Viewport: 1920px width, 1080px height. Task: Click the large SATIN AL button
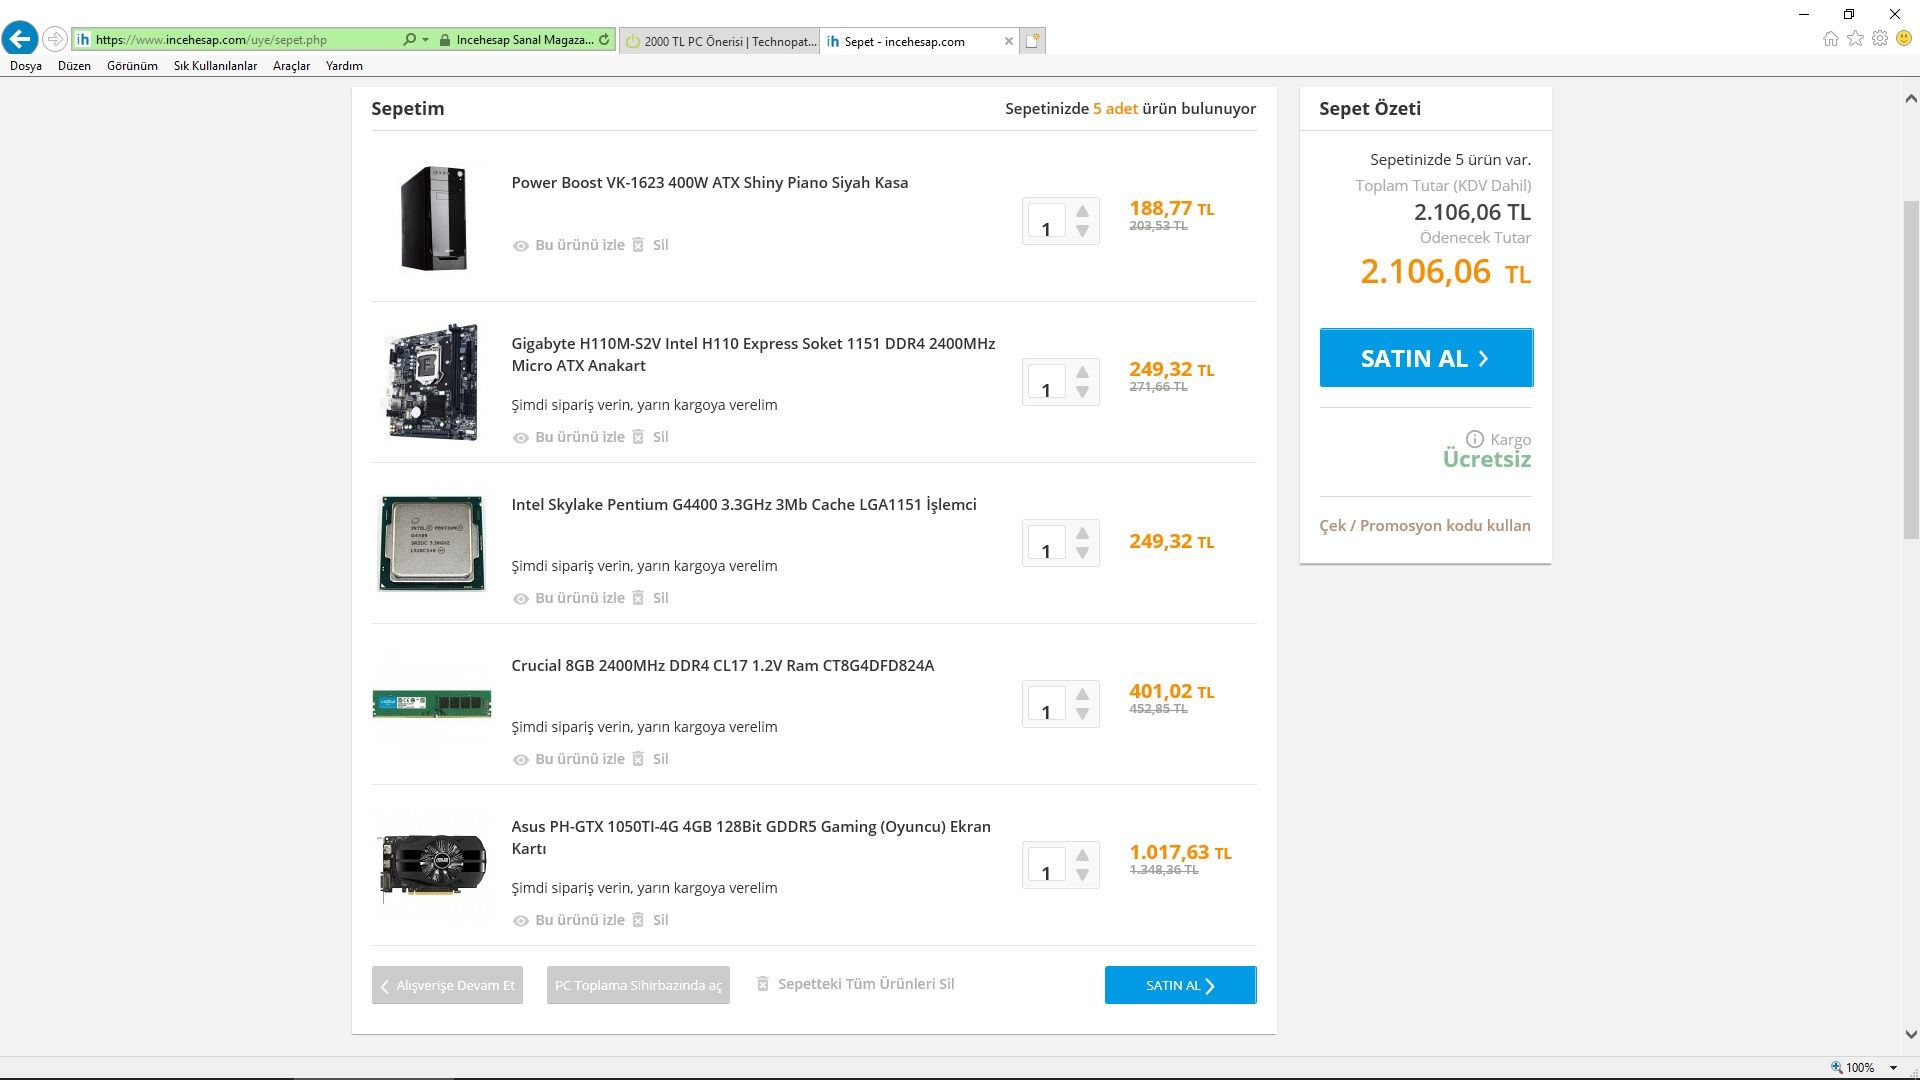1426,358
